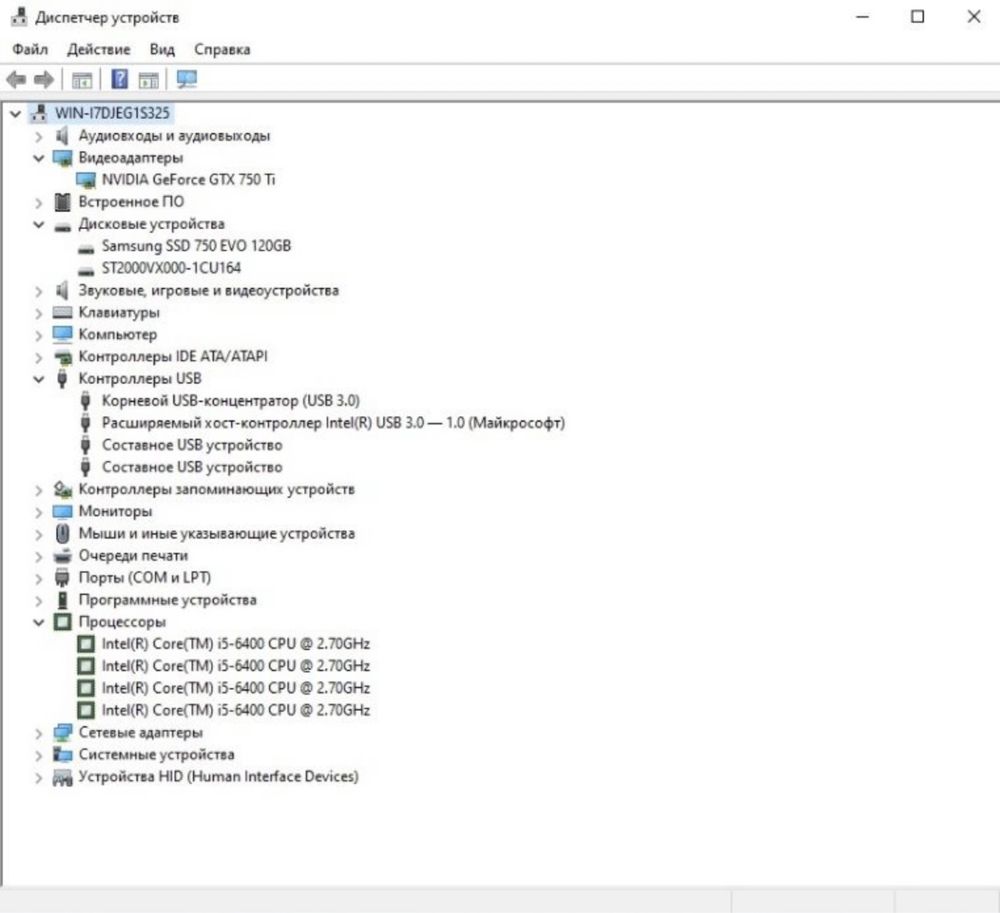Select the Компьютер category label
Viewport: 1000px width, 913px height.
coord(118,335)
